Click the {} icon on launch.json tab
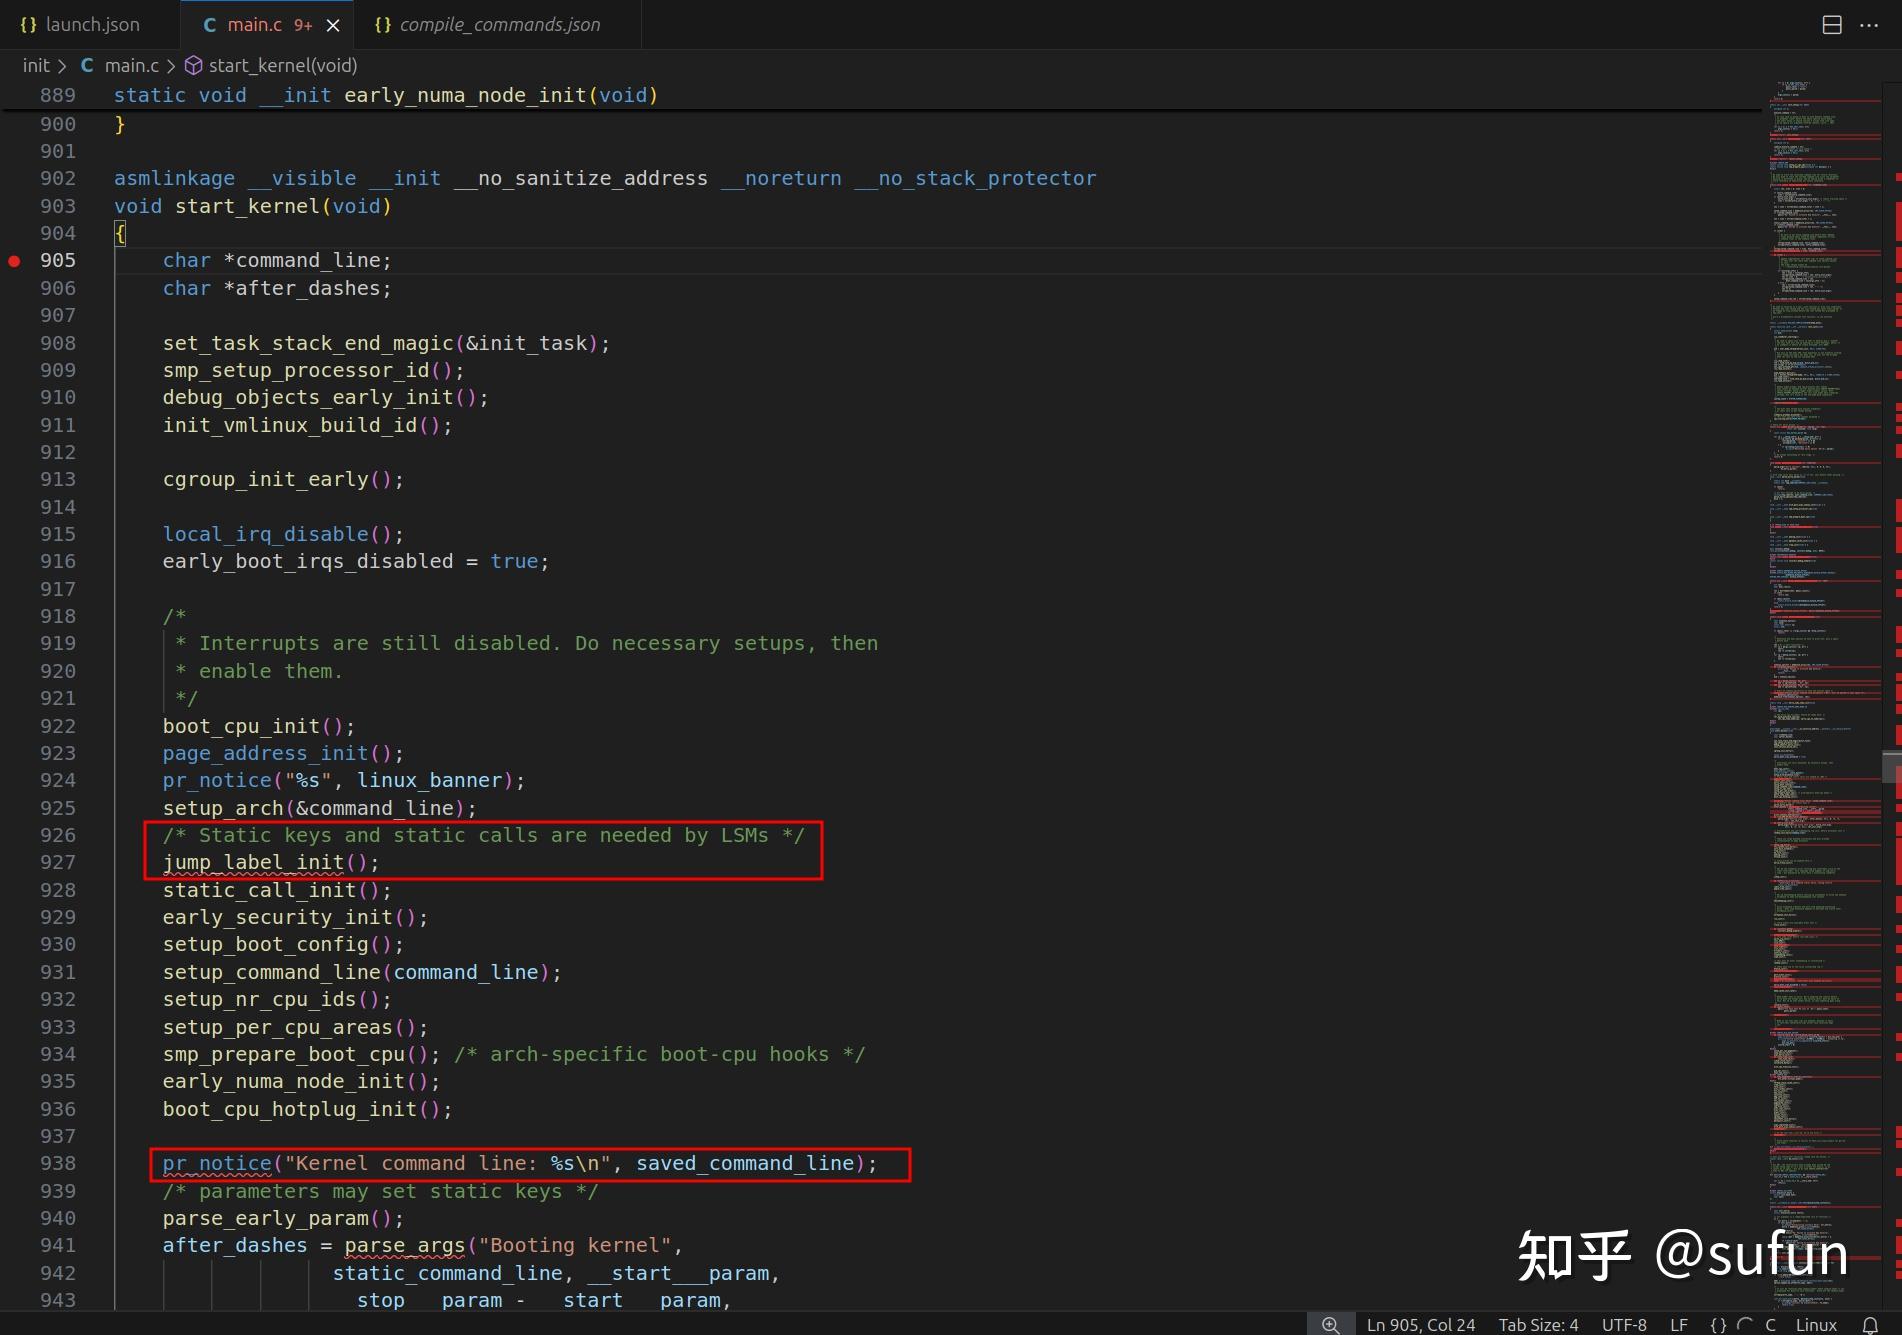The image size is (1902, 1335). 27,24
